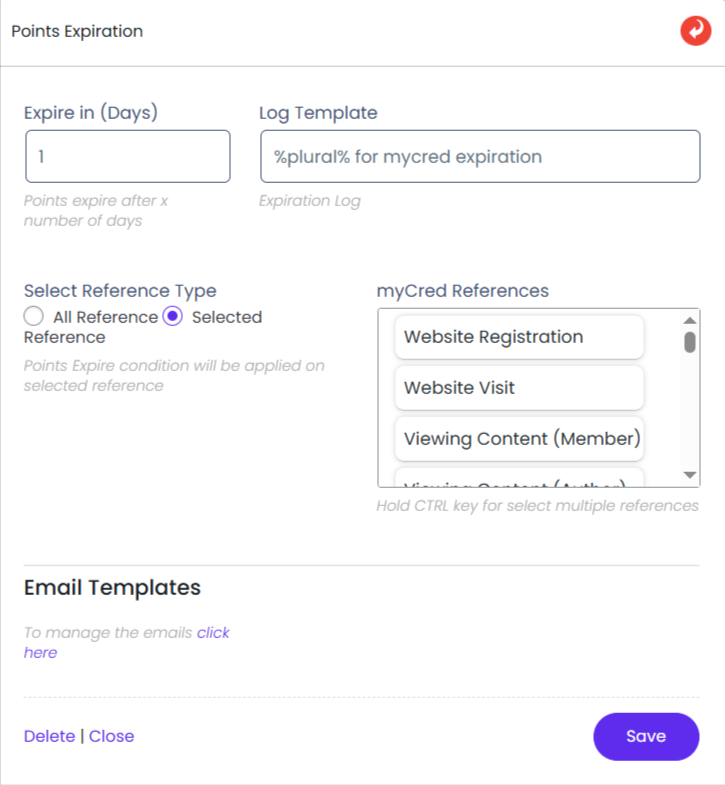Click into the Log Template text box
Viewport: 725px width, 785px height.
point(479,157)
